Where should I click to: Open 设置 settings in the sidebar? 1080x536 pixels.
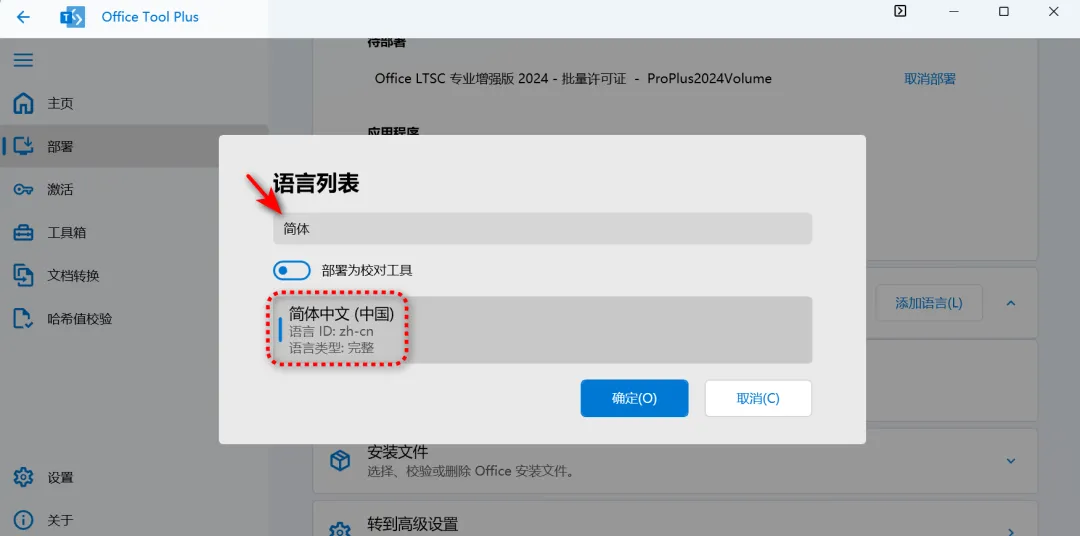134,477
